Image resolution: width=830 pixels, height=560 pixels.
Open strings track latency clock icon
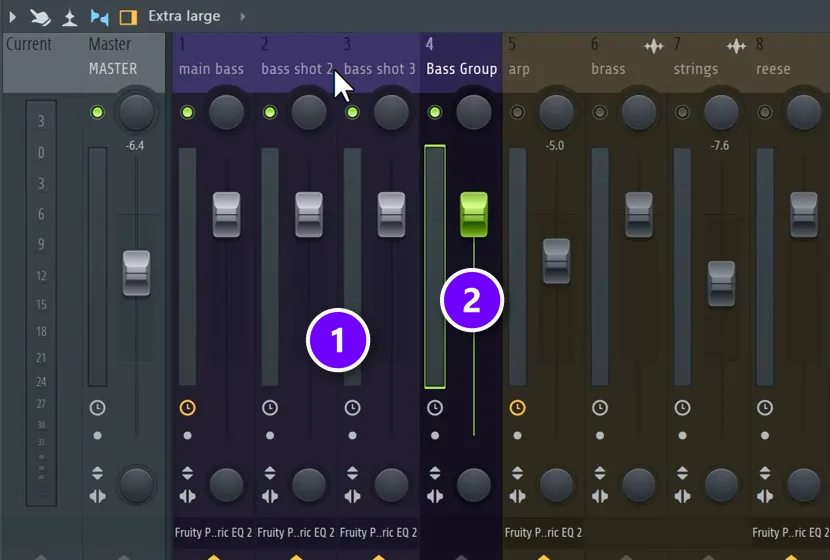point(682,408)
